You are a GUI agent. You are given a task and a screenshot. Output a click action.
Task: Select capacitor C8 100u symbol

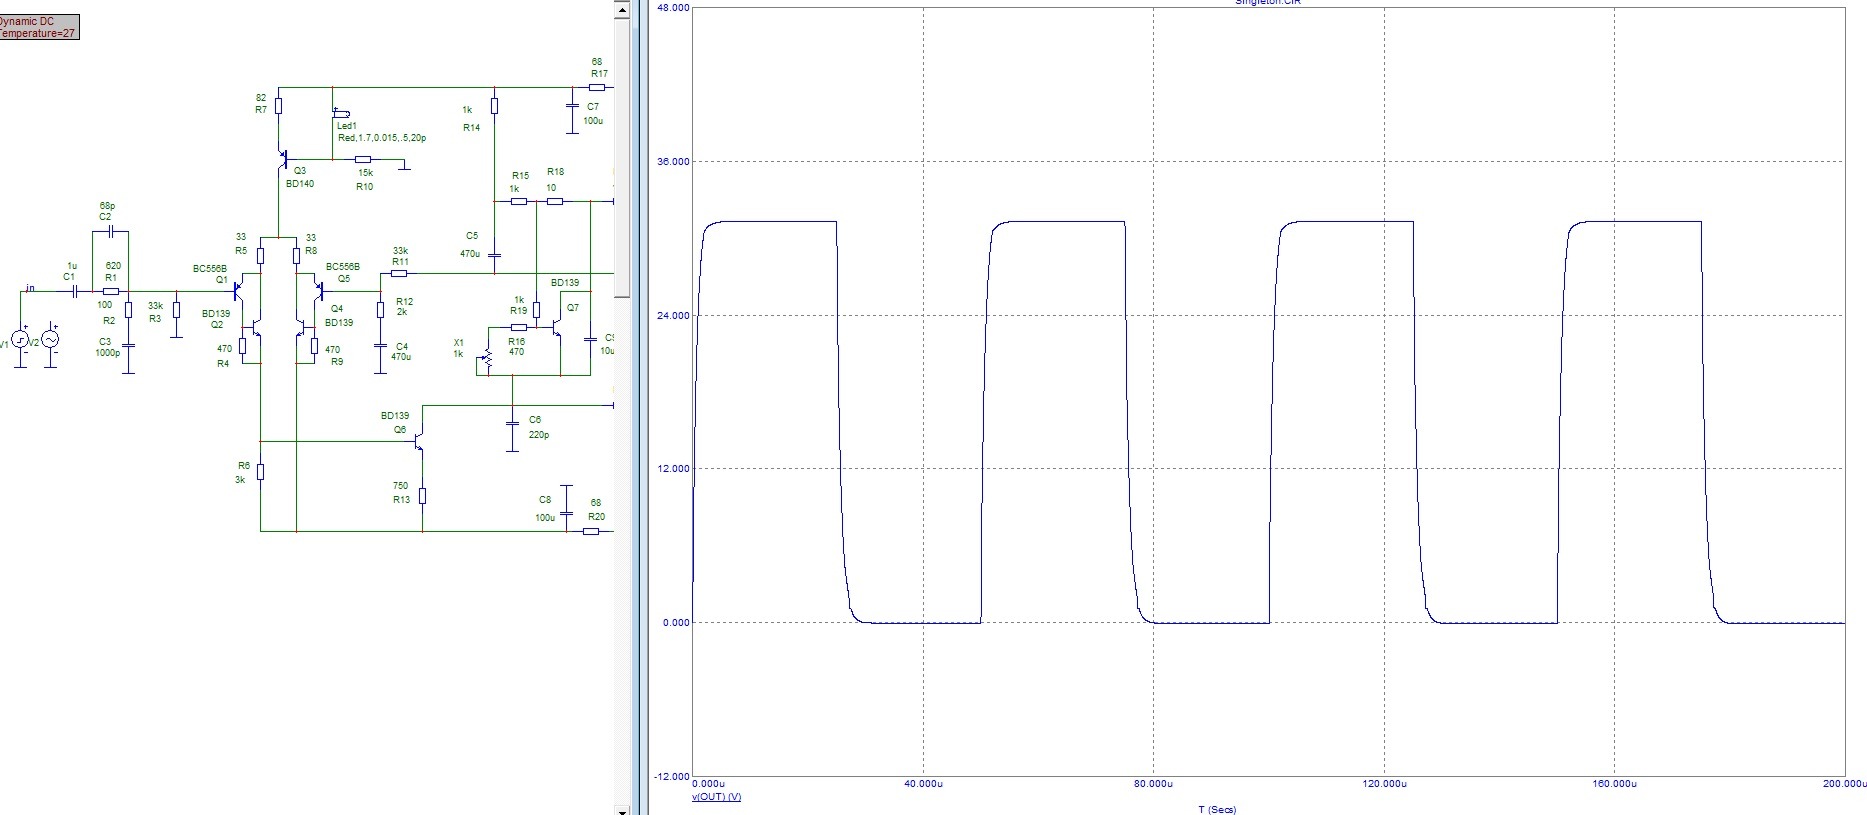pyautogui.click(x=566, y=513)
